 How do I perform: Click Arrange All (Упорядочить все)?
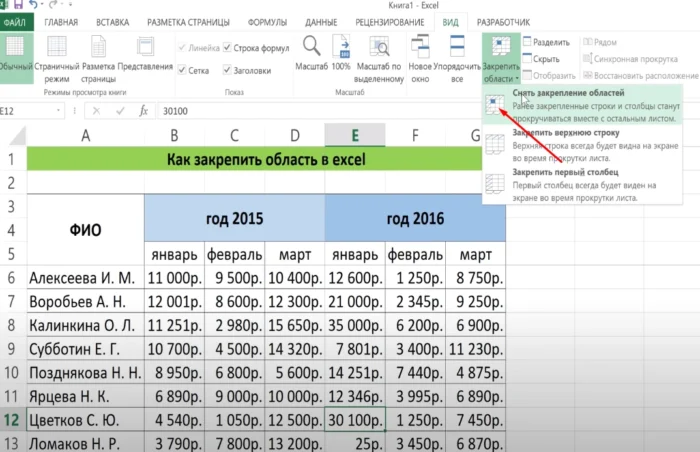tap(458, 56)
